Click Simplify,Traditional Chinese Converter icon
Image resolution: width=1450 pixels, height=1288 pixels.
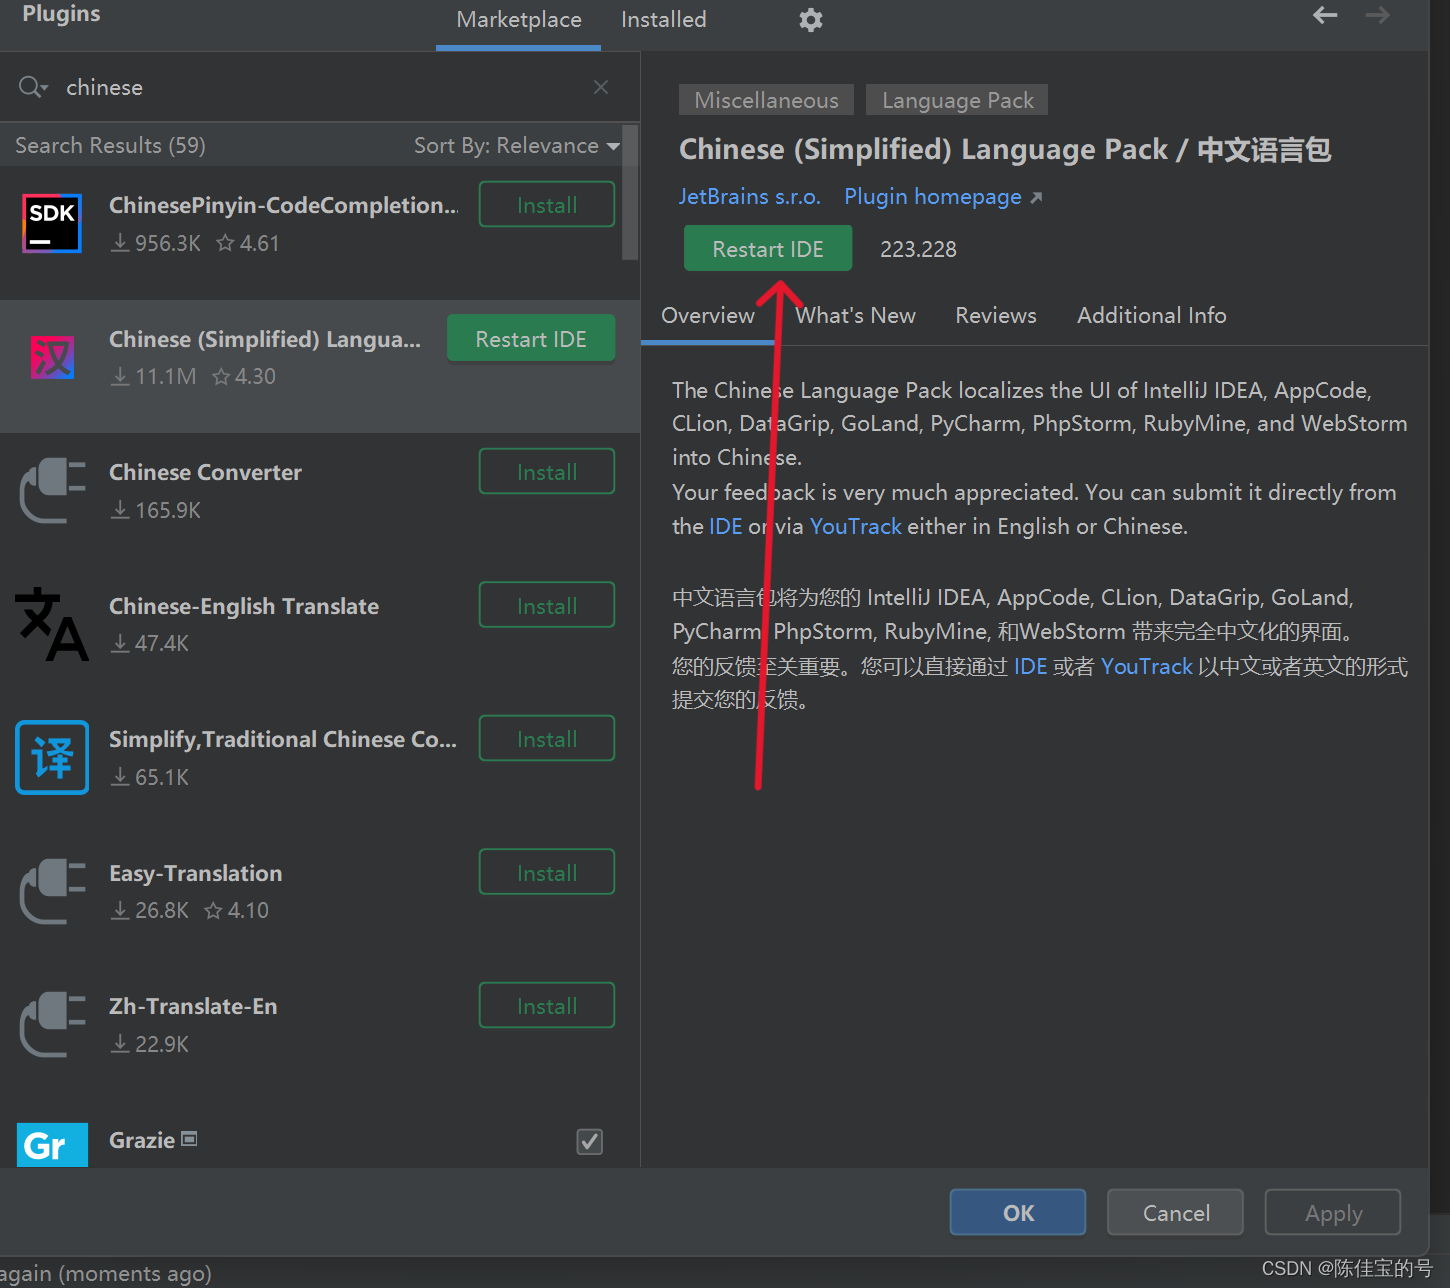(x=52, y=757)
